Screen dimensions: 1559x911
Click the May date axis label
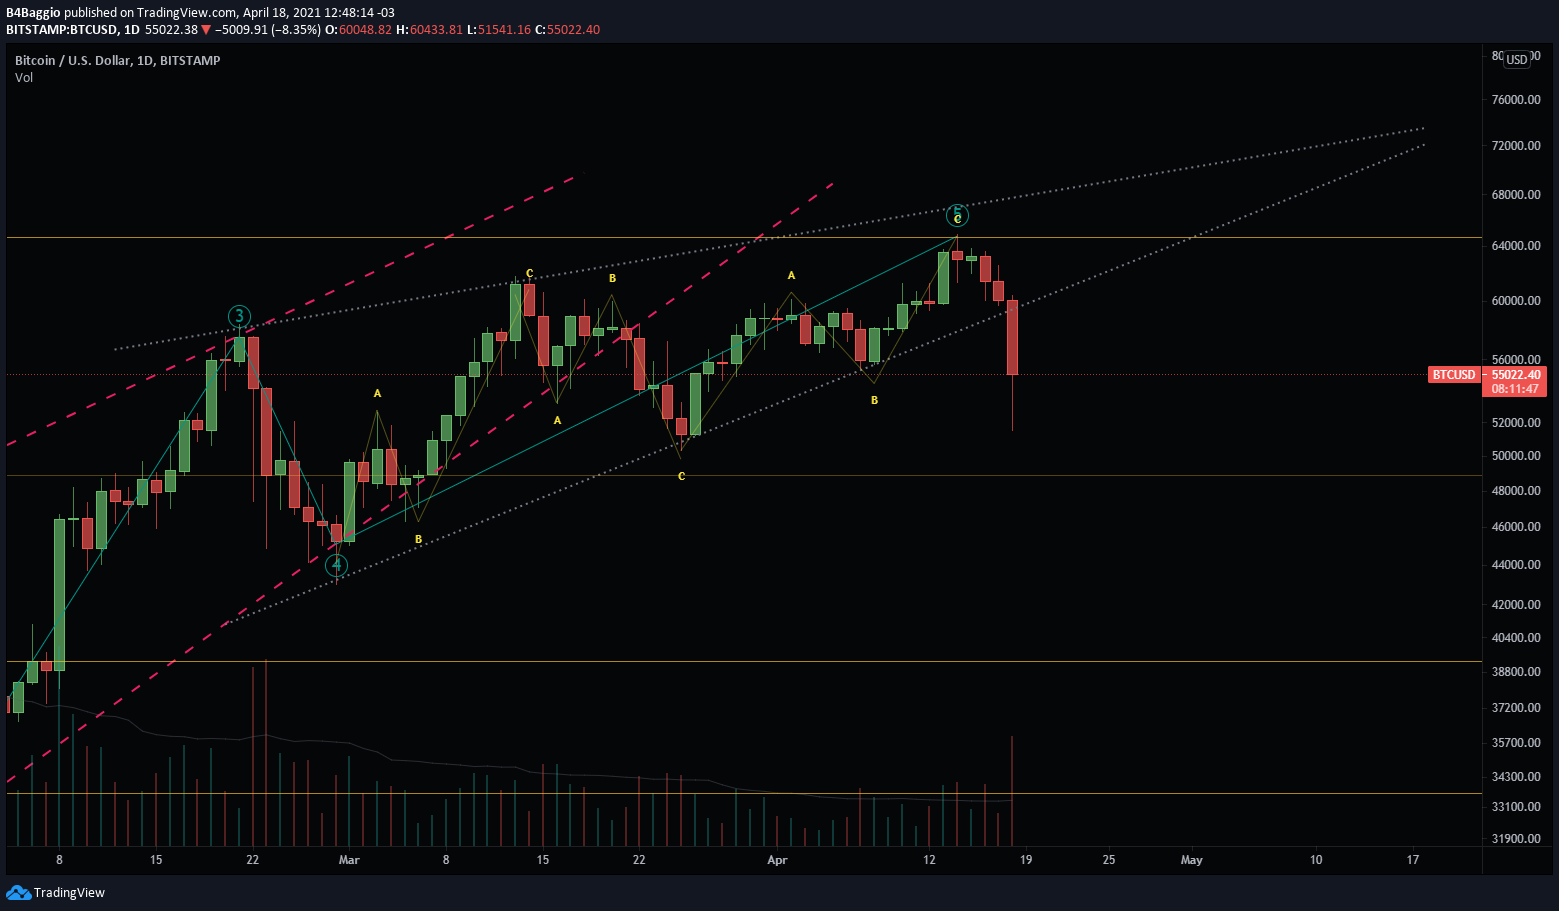click(1191, 860)
